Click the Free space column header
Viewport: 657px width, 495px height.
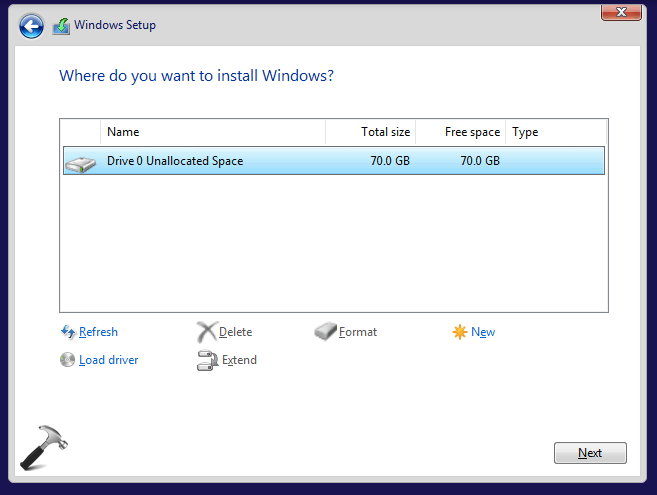460,132
